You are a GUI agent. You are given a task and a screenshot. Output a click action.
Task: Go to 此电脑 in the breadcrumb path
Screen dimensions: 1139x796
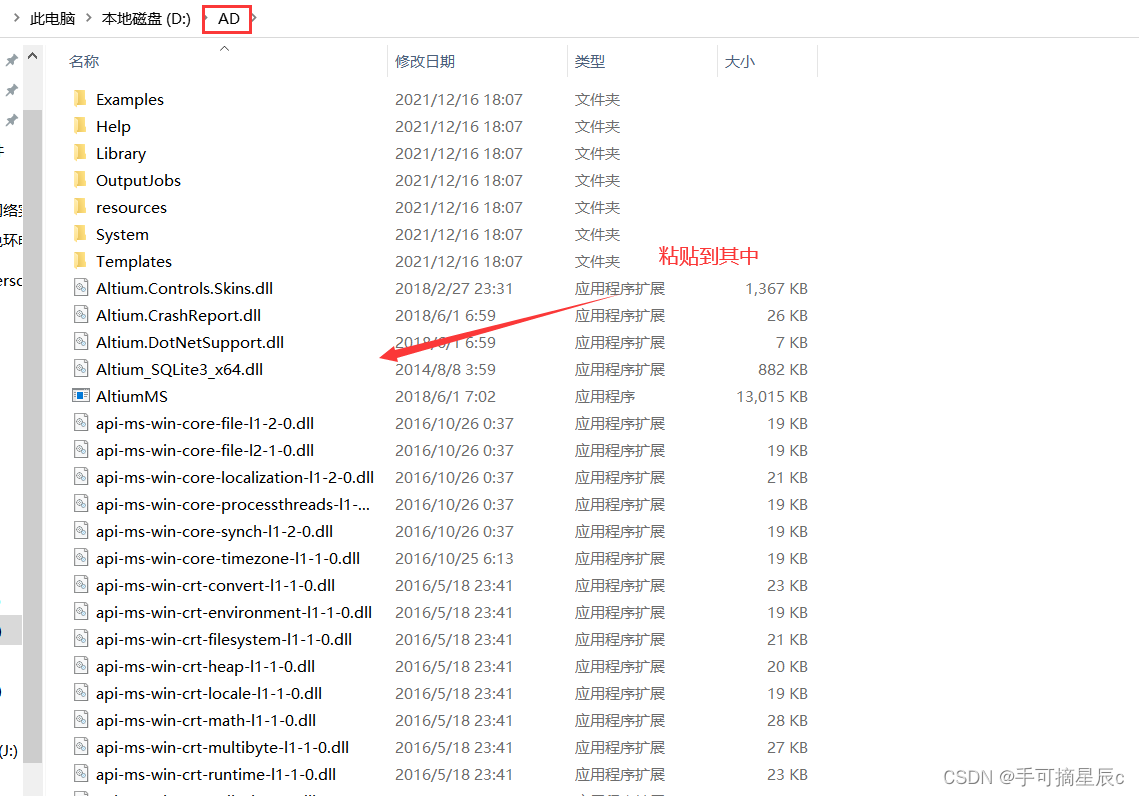(x=52, y=19)
